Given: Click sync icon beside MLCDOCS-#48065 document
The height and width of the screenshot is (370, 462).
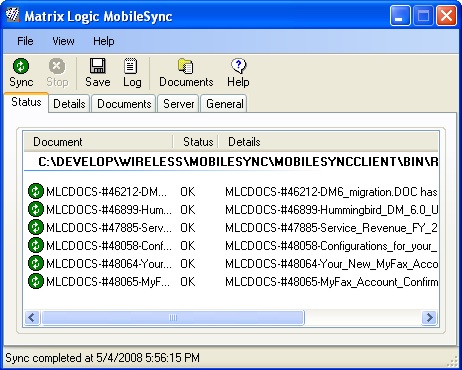Looking at the screenshot, I should (36, 281).
